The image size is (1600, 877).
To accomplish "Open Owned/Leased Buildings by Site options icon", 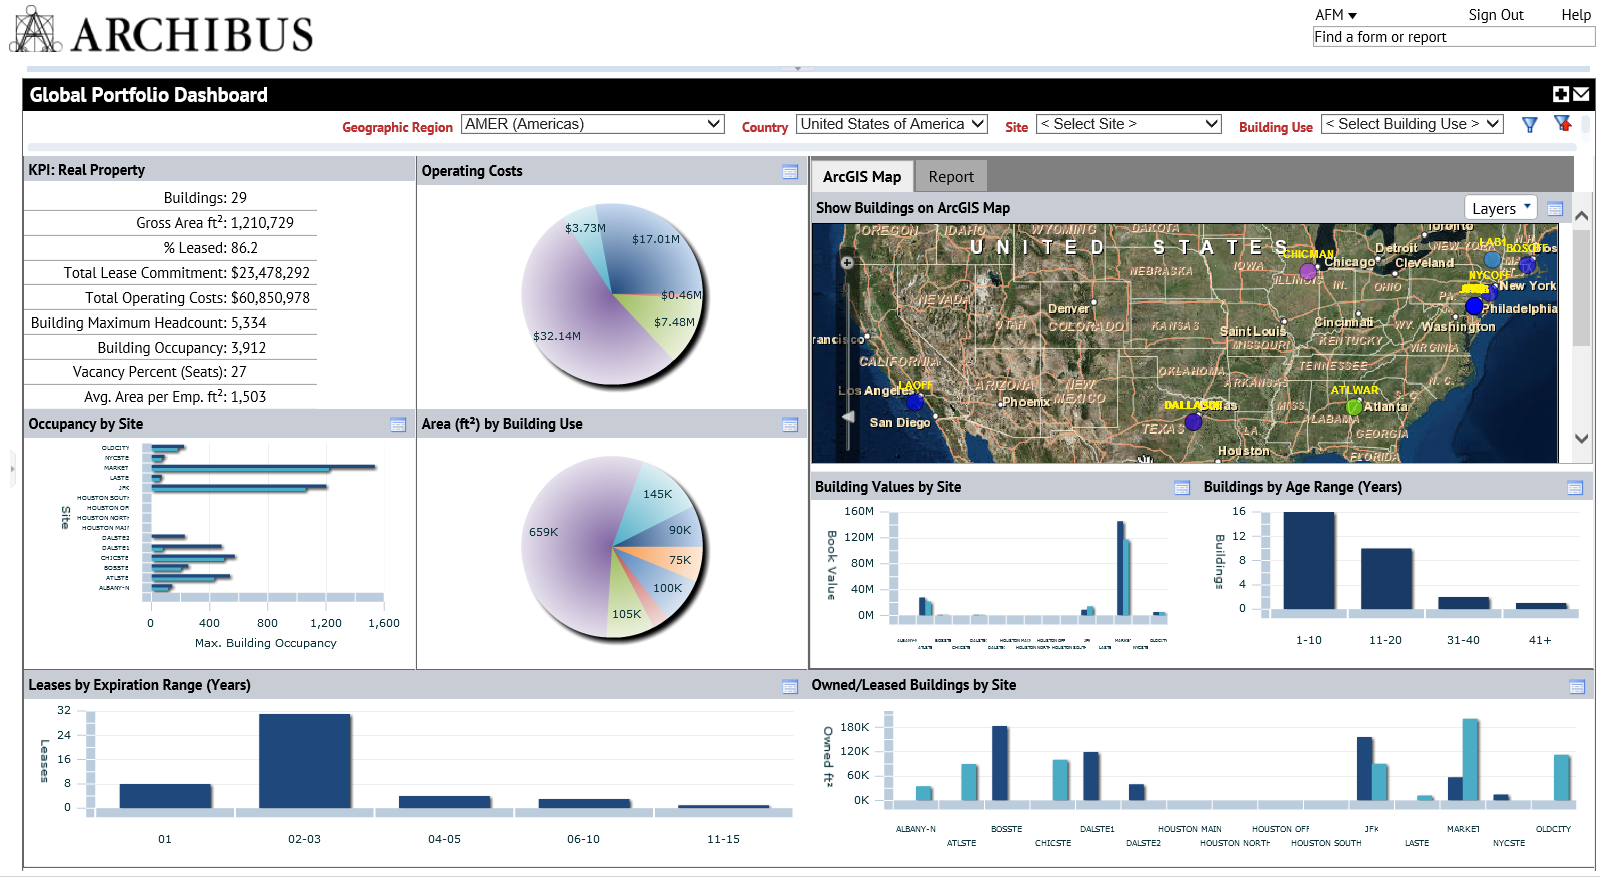I will (x=1577, y=686).
